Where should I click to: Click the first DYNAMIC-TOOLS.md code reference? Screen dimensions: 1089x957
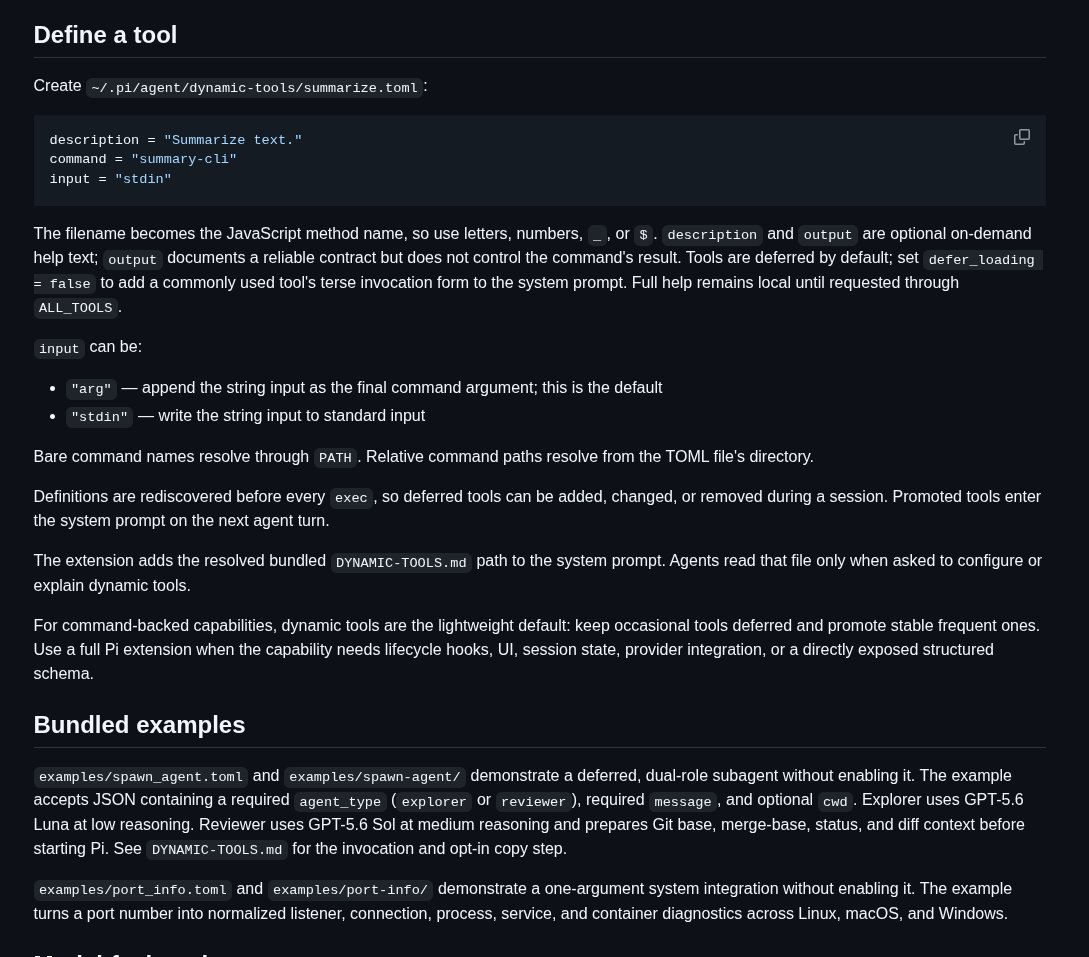[x=401, y=563]
